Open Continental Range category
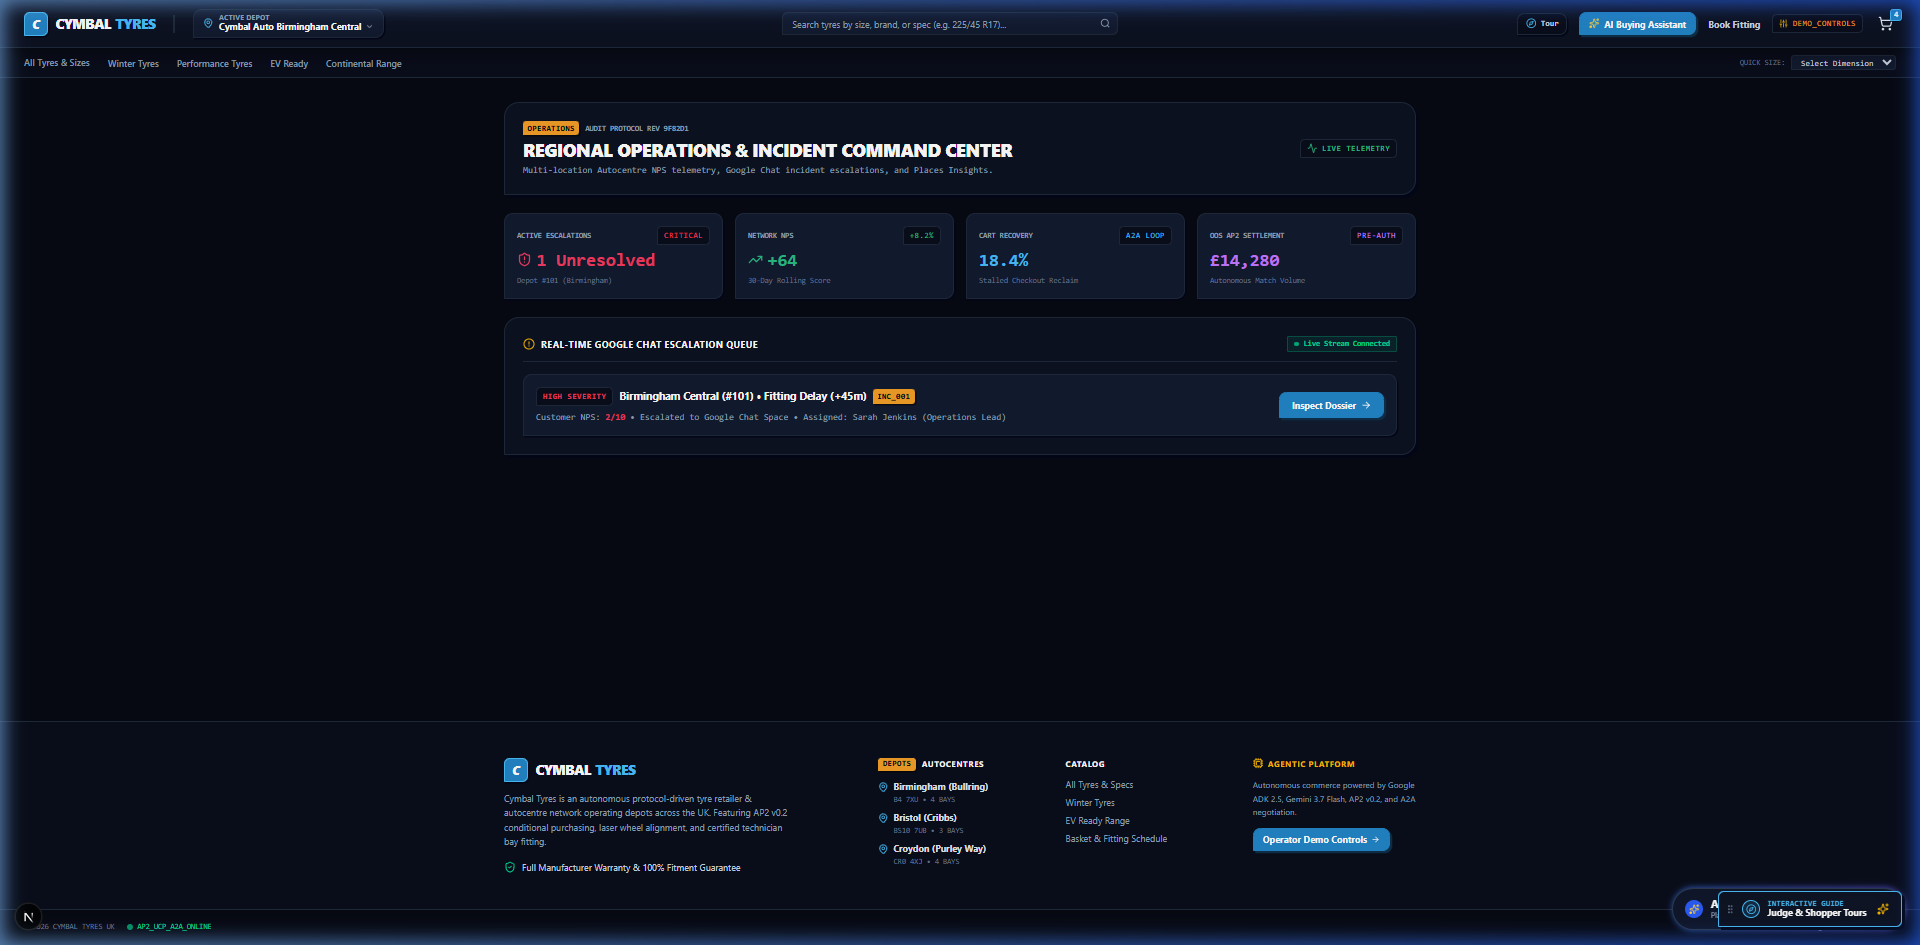The height and width of the screenshot is (945, 1920). tap(363, 64)
